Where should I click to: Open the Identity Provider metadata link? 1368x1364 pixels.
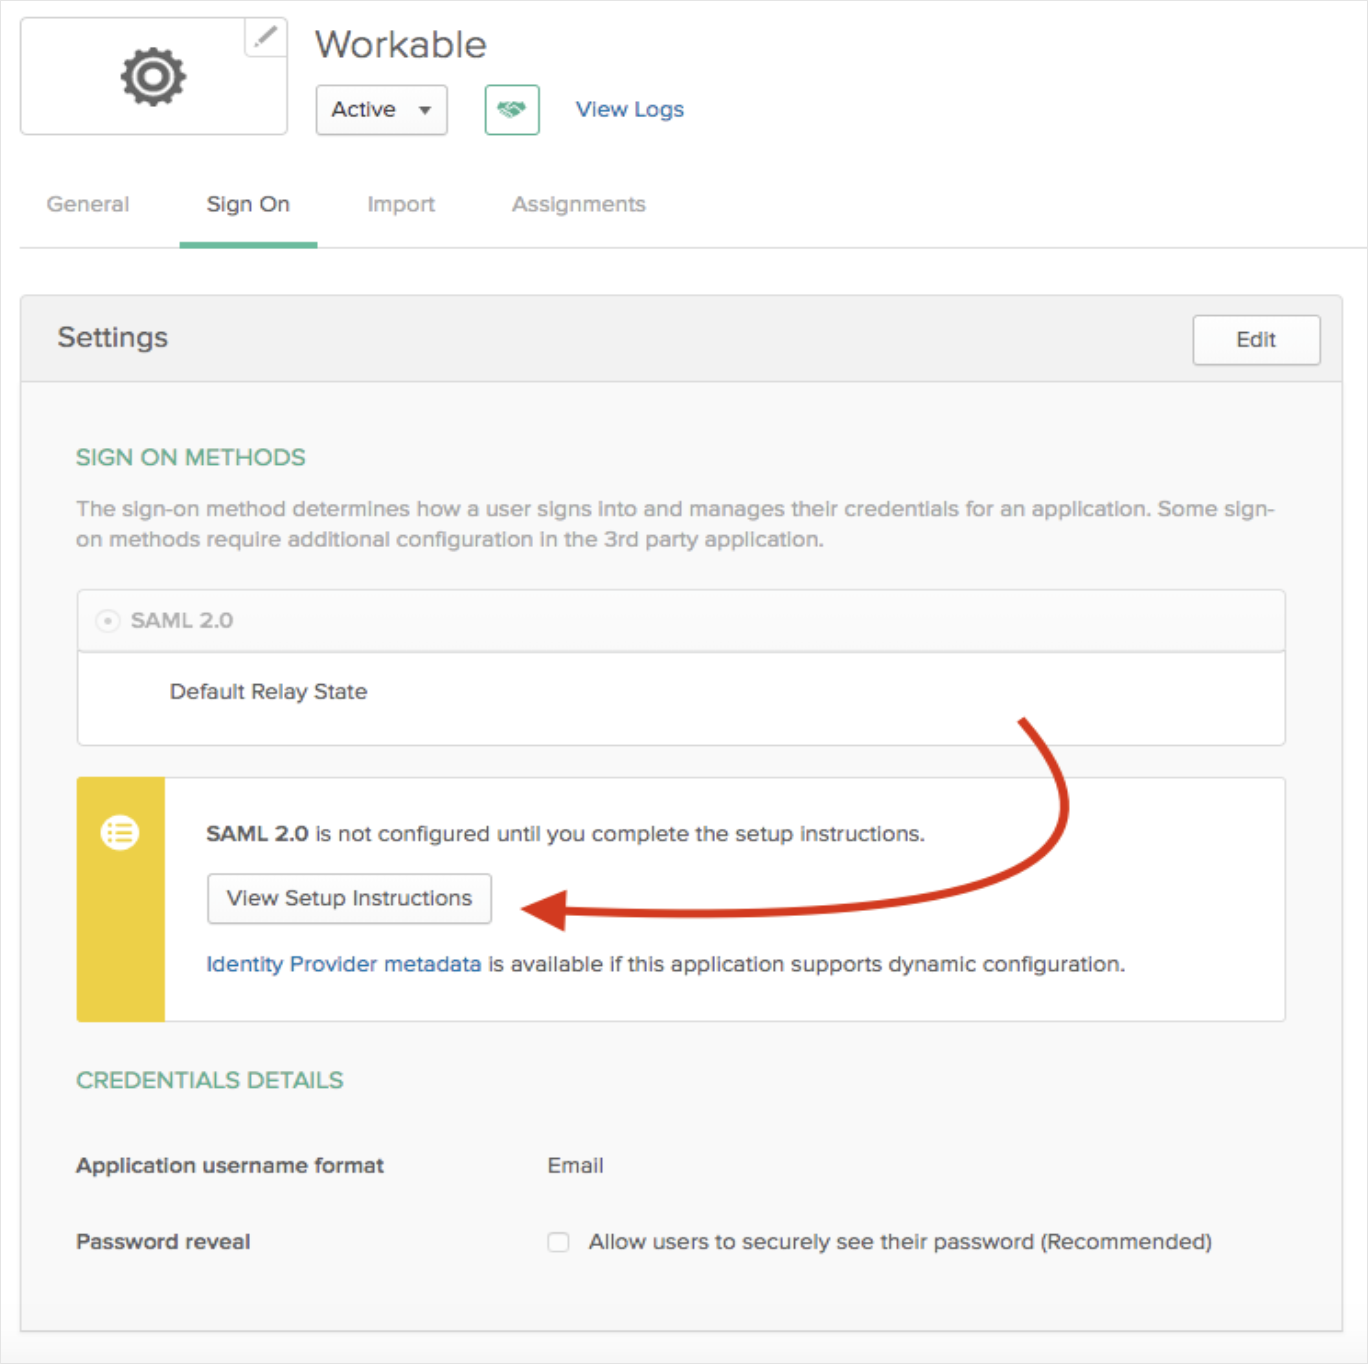coord(343,964)
